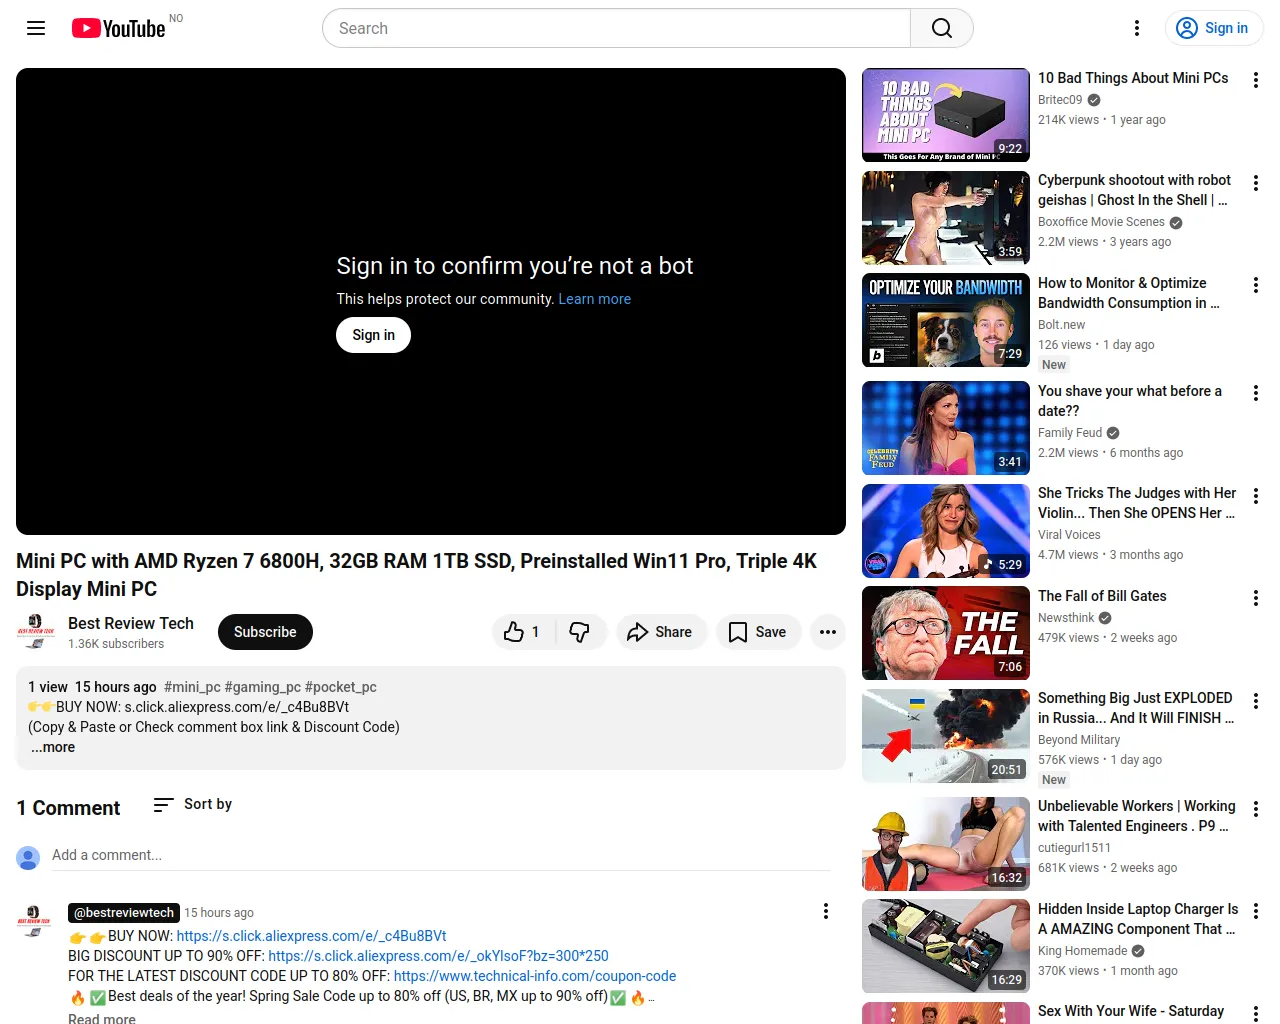The width and height of the screenshot is (1280, 1024).
Task: Open the second AliExpress discount link
Action: [438, 956]
